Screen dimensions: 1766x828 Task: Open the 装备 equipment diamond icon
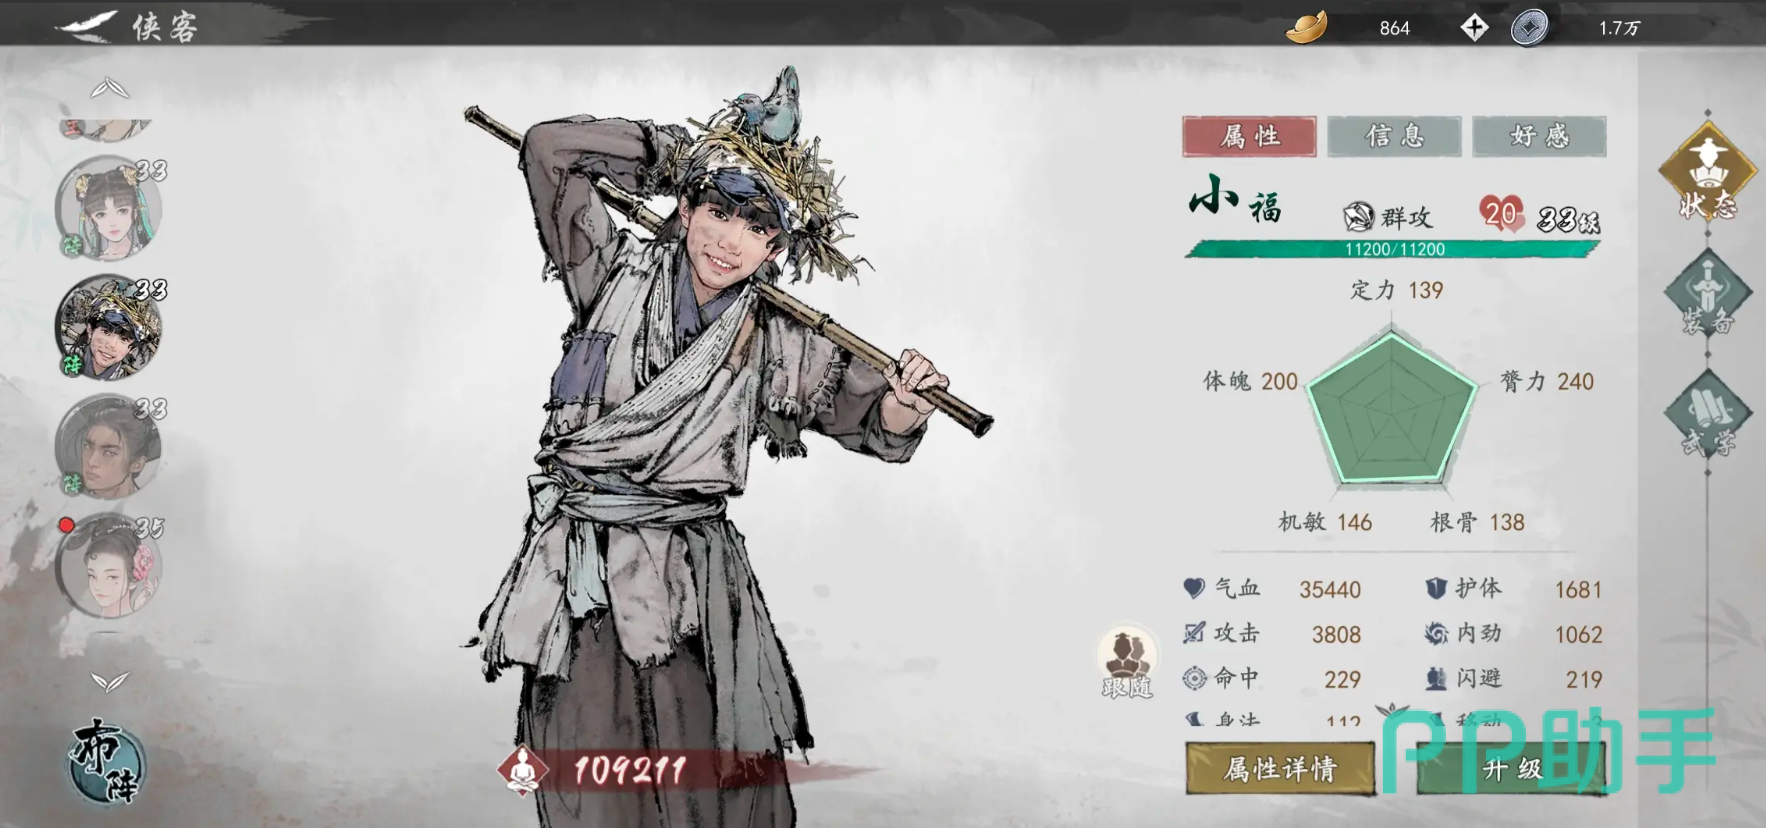(x=1707, y=293)
